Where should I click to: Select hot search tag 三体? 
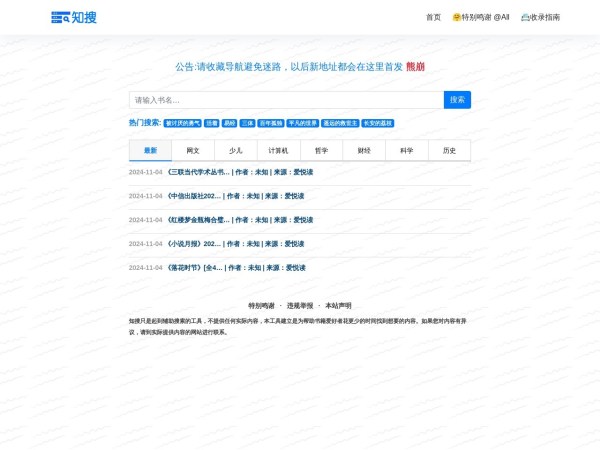(247, 123)
